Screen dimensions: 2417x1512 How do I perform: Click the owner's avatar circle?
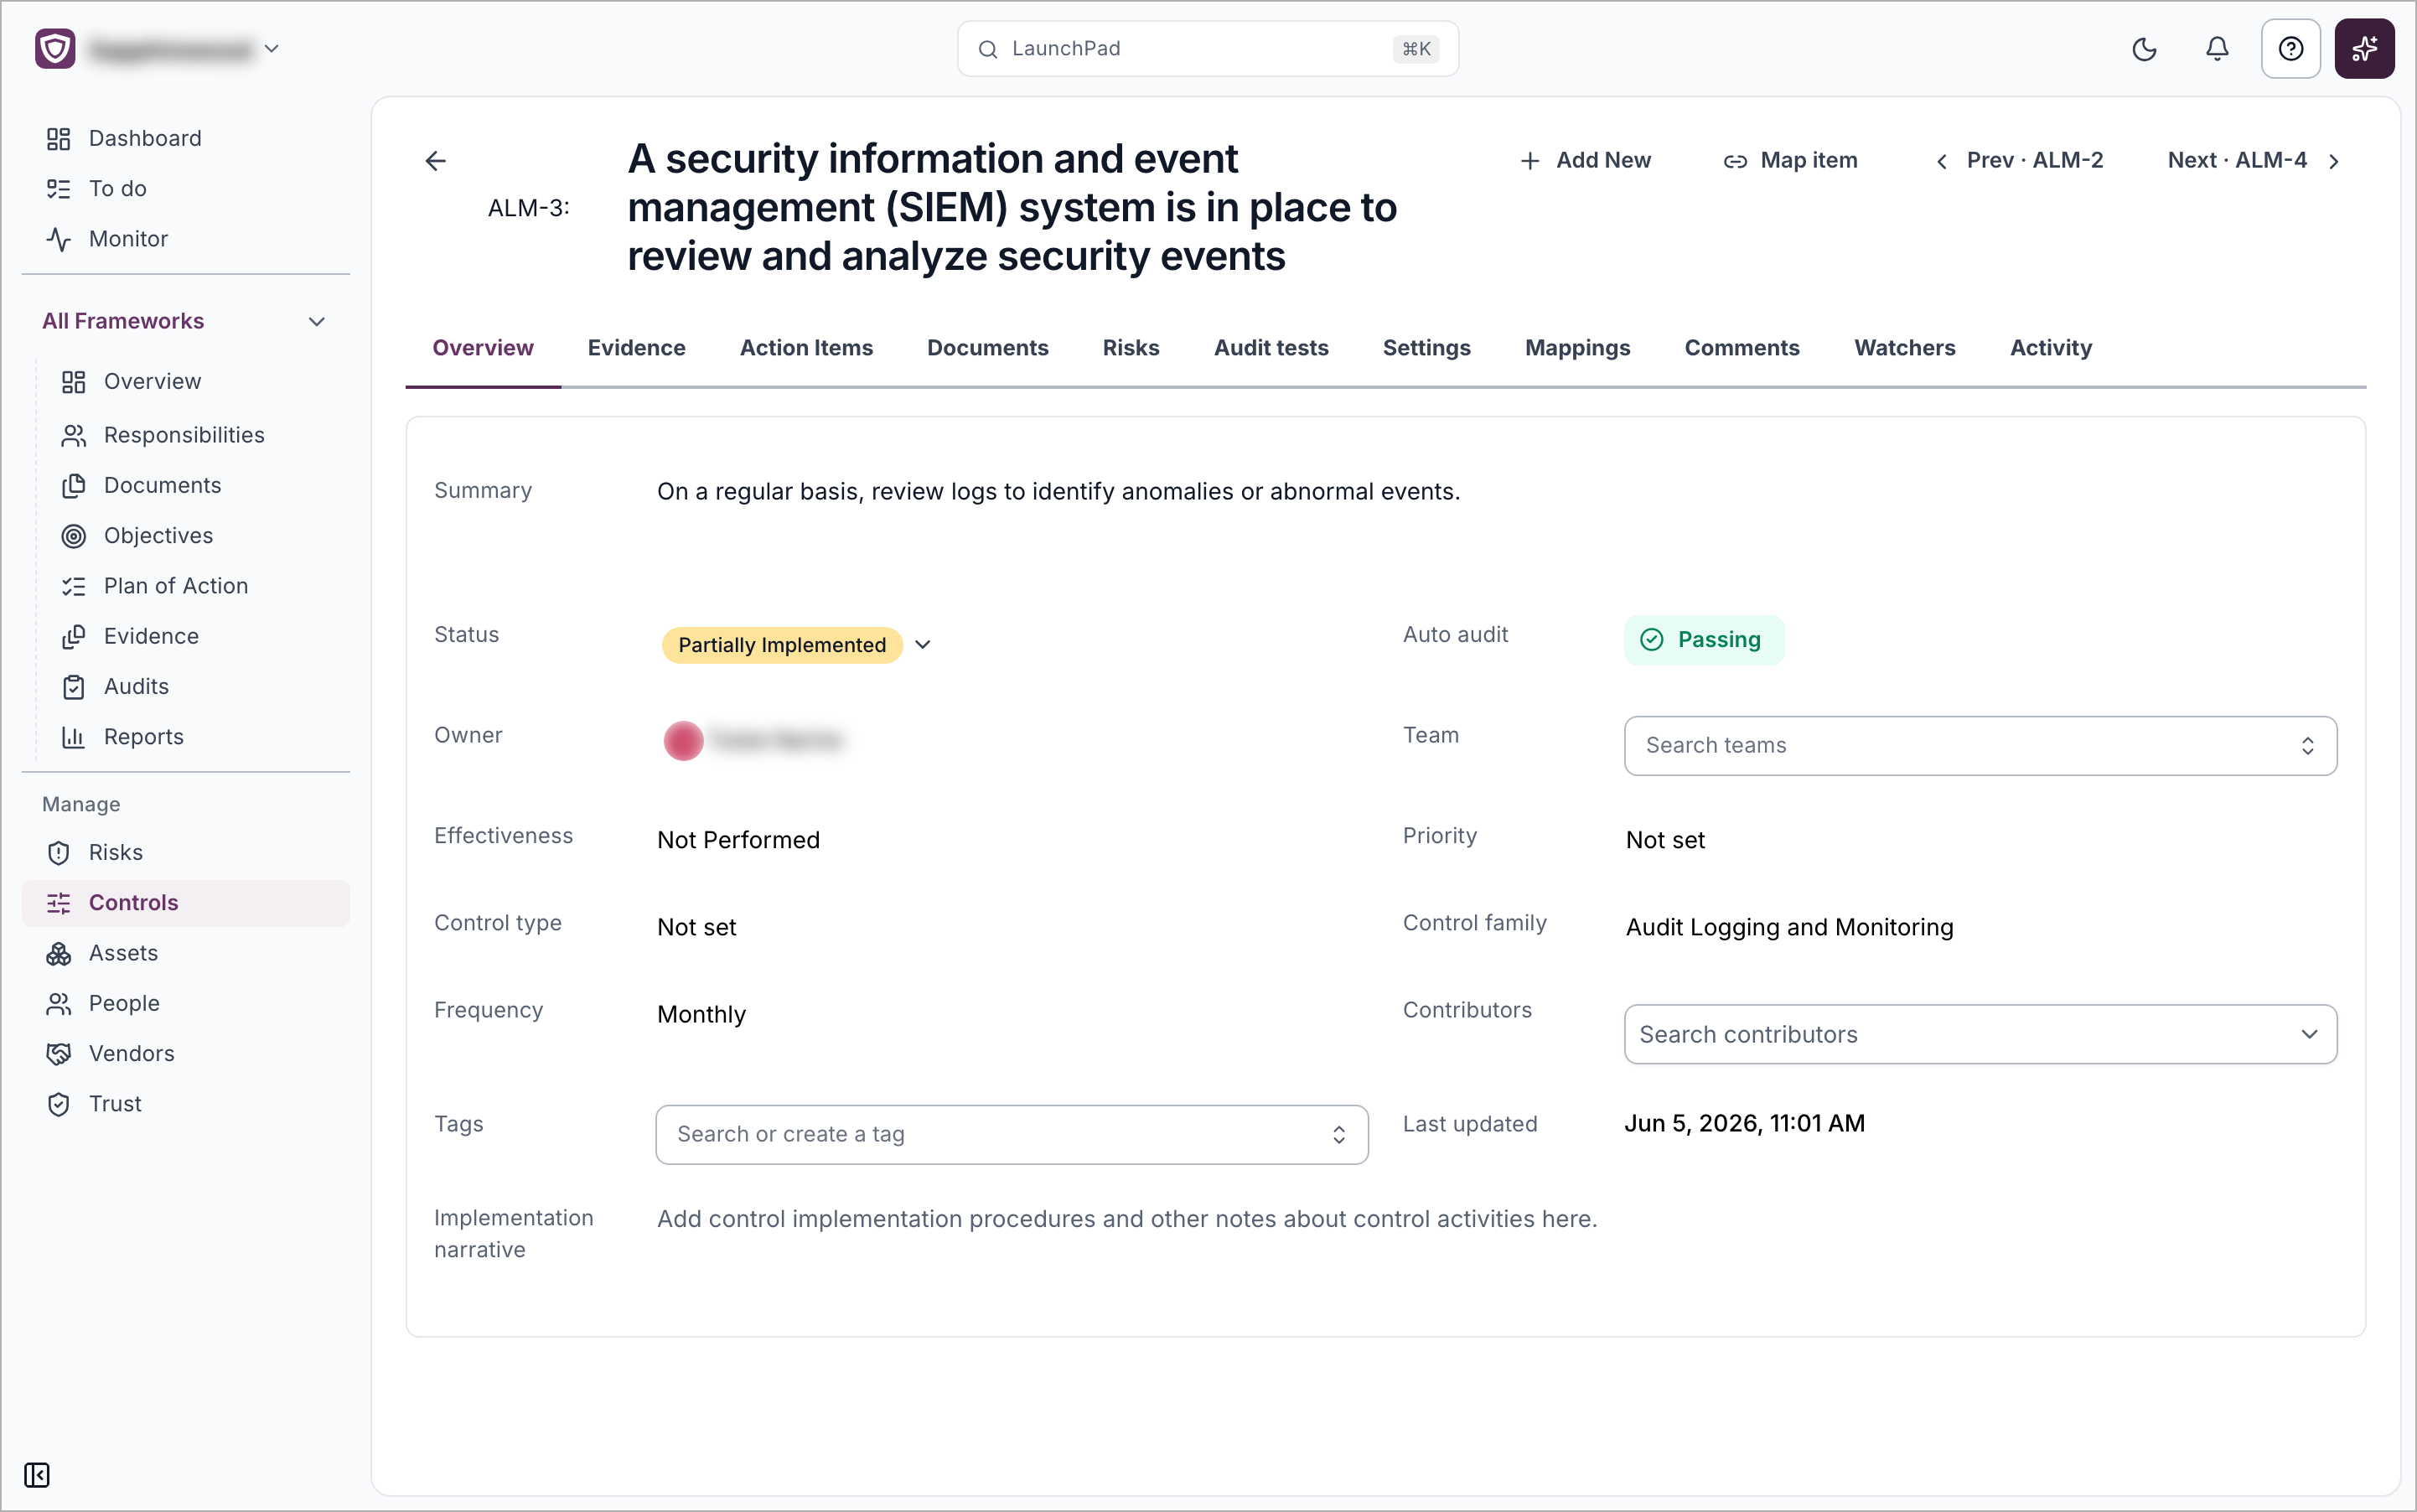click(683, 740)
